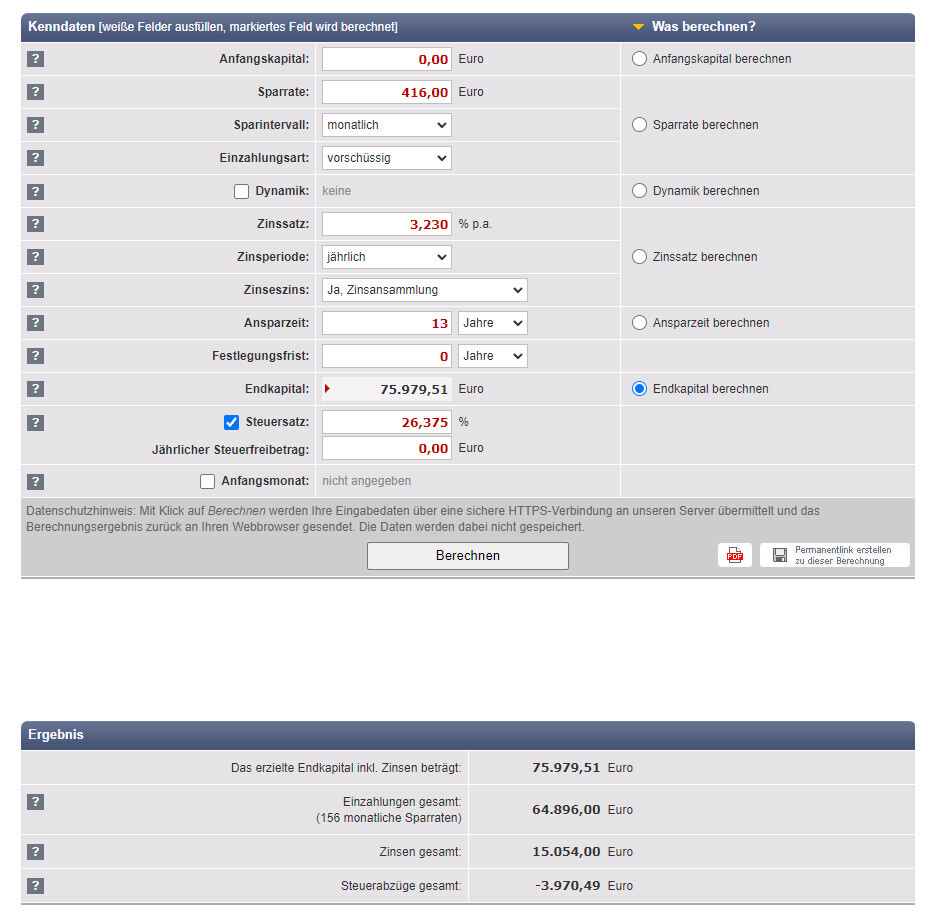This screenshot has width=939, height=917.
Task: Open the Zinseszins selection list
Action: tap(425, 290)
